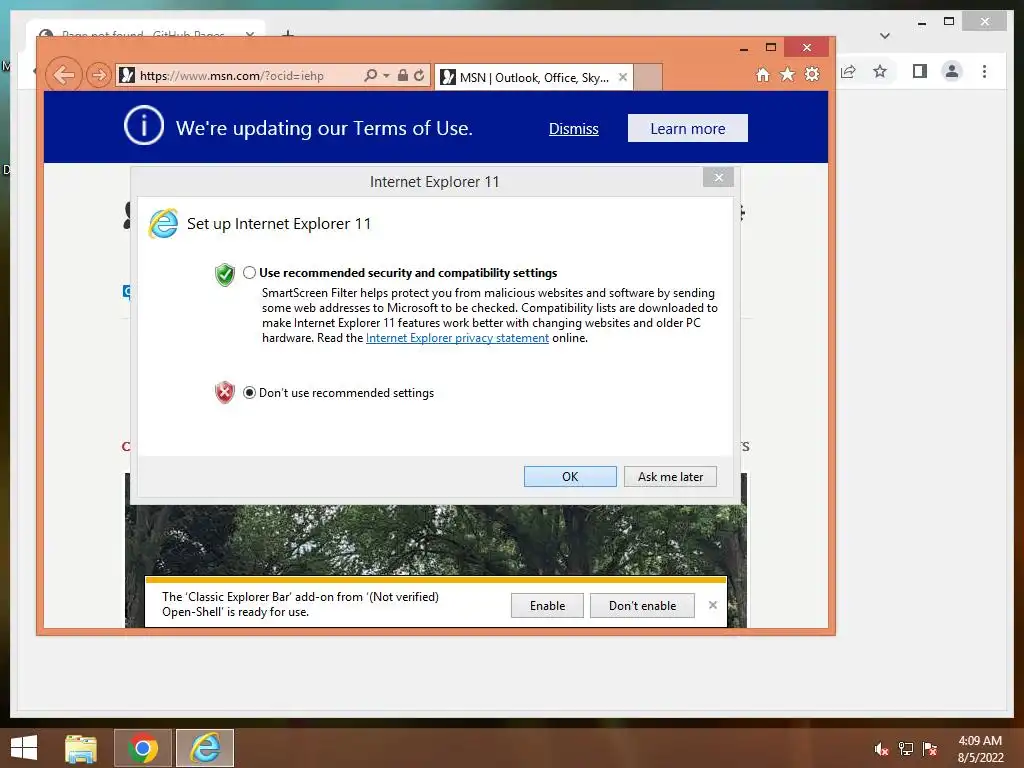
Task: Bookmark the page with Chrome star
Action: (880, 71)
